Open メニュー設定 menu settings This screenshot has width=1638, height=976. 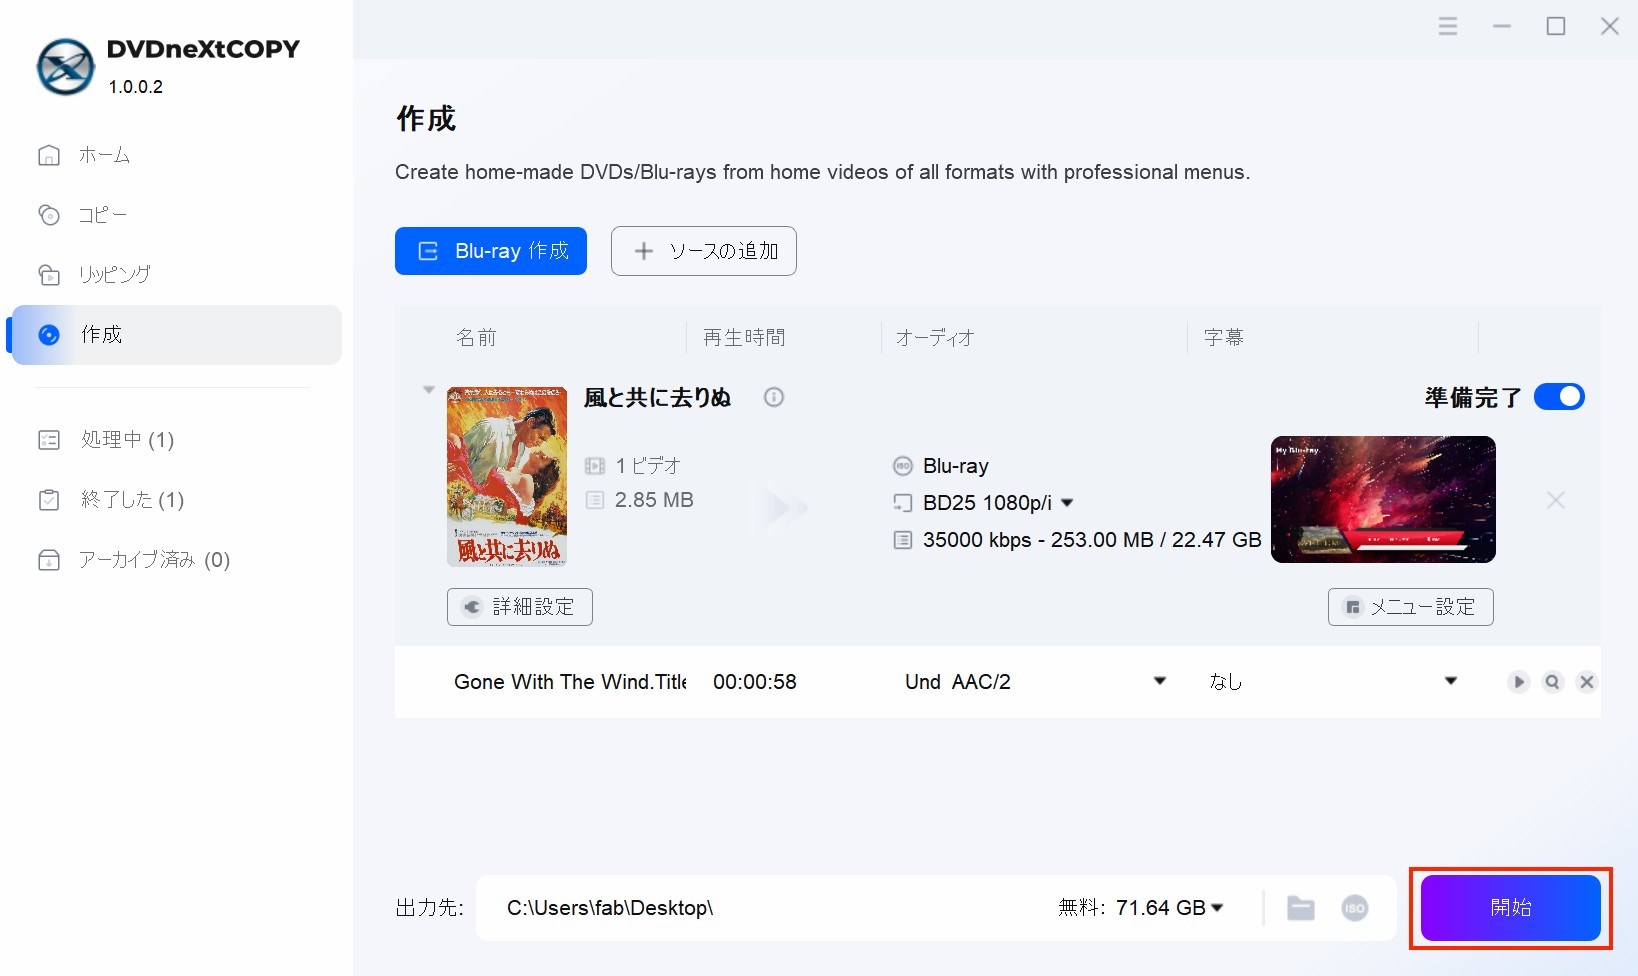click(1411, 607)
